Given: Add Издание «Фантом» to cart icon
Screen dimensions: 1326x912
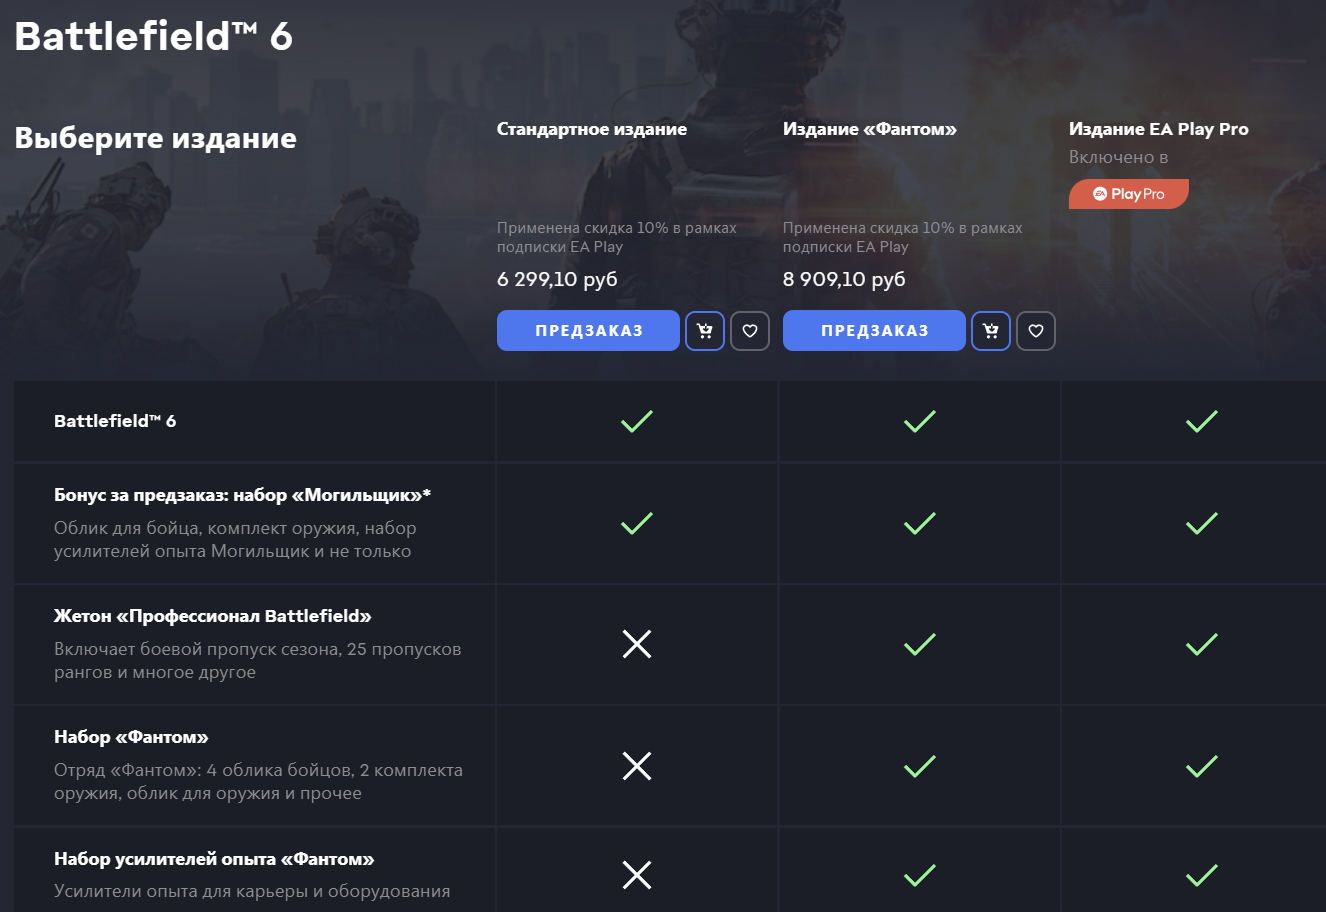Looking at the screenshot, I should pos(991,331).
